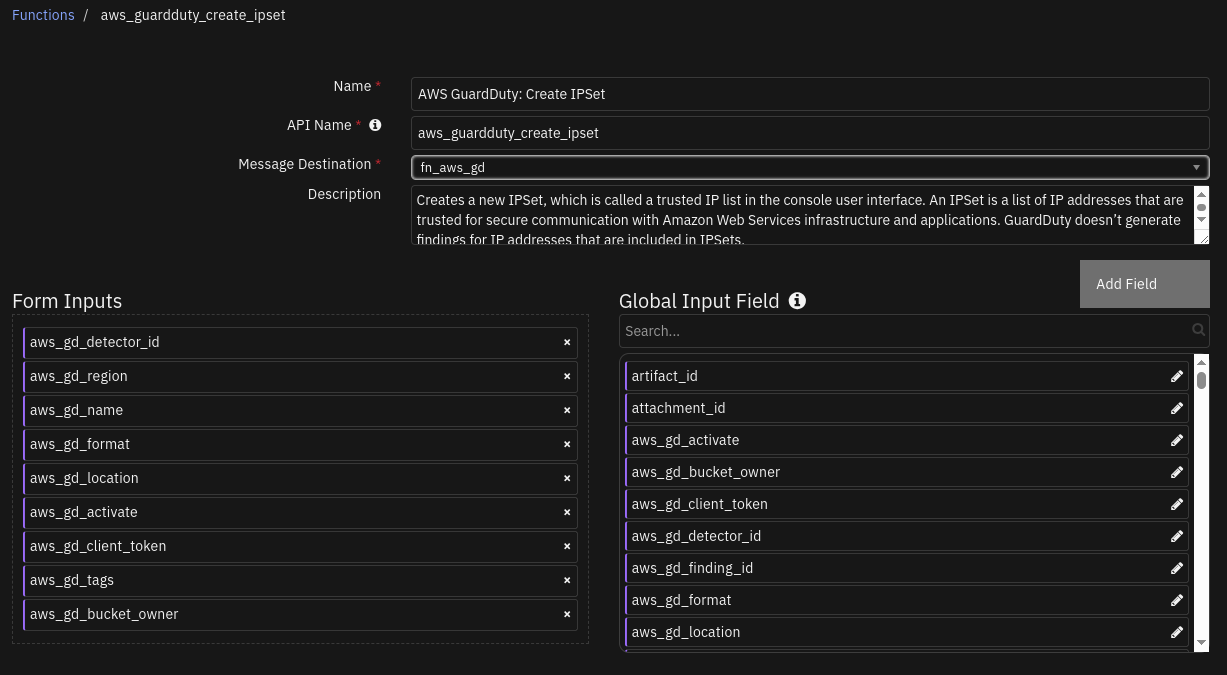Screen dimensions: 1227x675
Task: Remove aws_gd_client_token from Form Inputs
Action: [x=567, y=546]
